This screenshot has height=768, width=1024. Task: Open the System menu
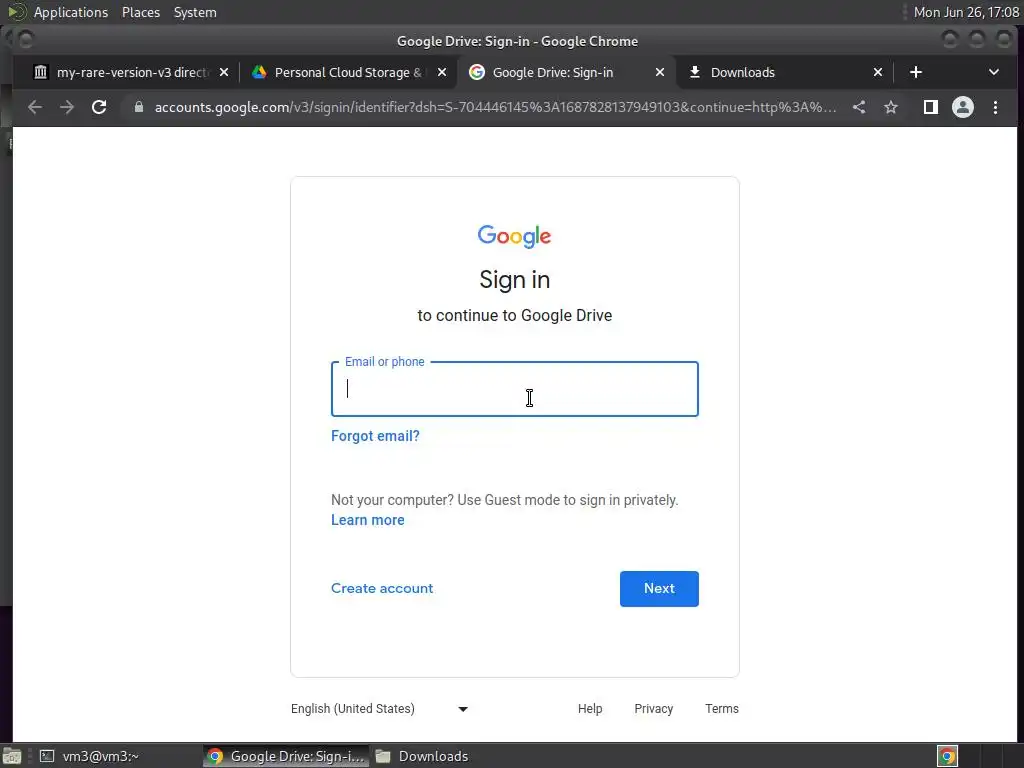[x=195, y=12]
